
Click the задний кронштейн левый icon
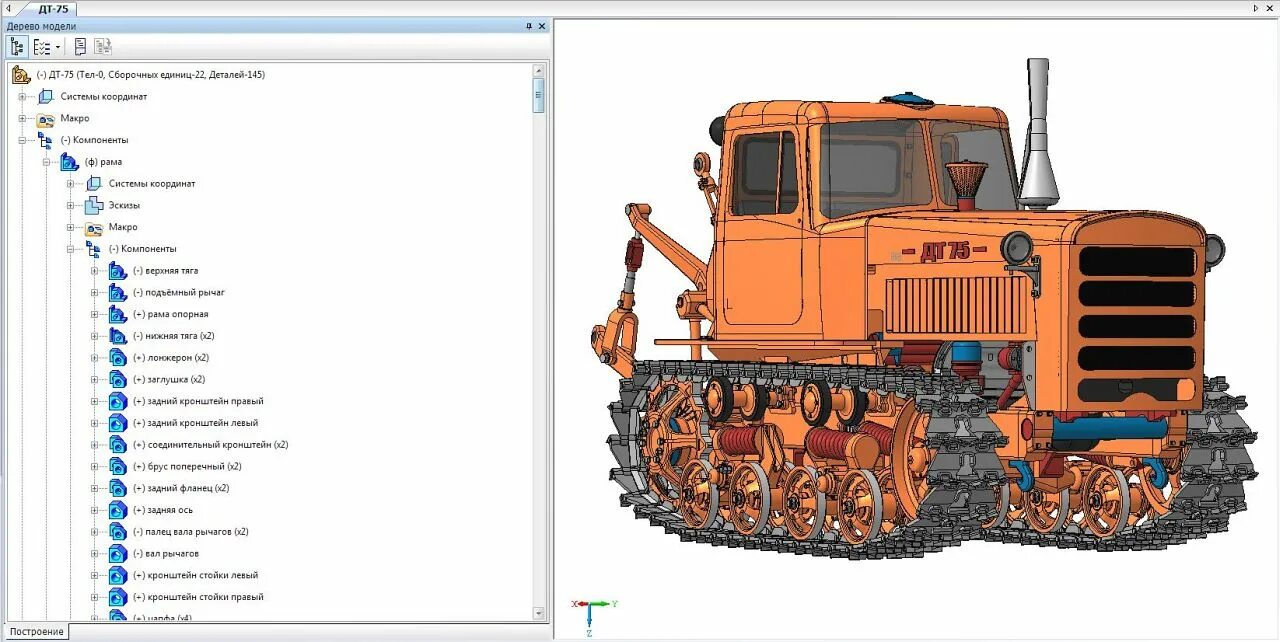click(118, 423)
